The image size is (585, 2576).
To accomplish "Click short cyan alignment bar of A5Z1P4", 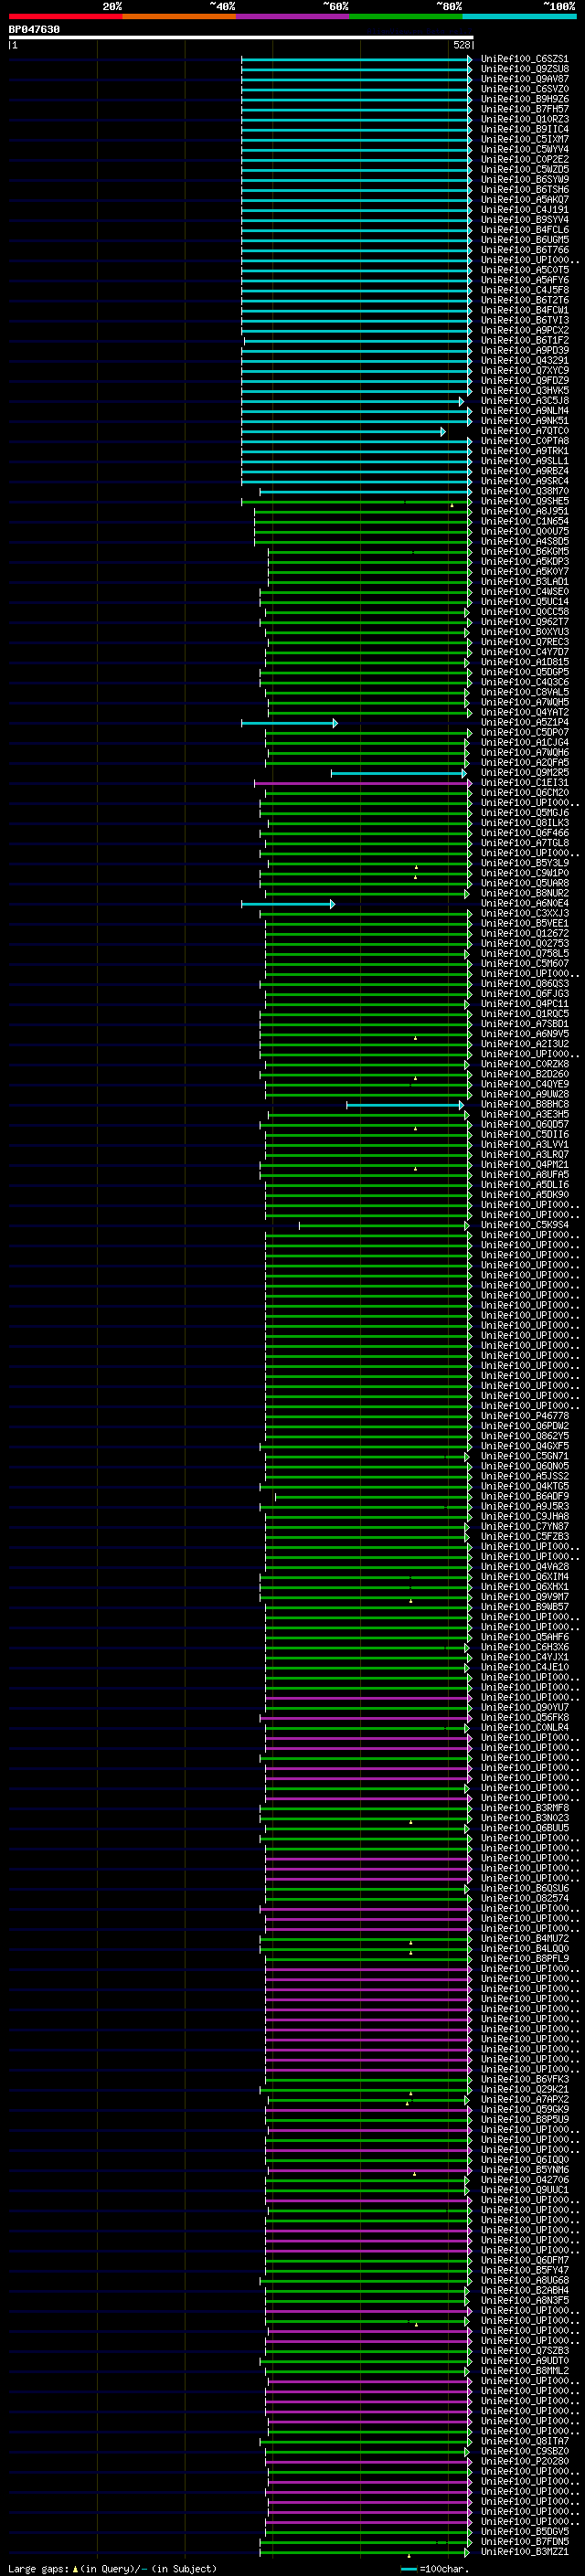I will coord(289,723).
